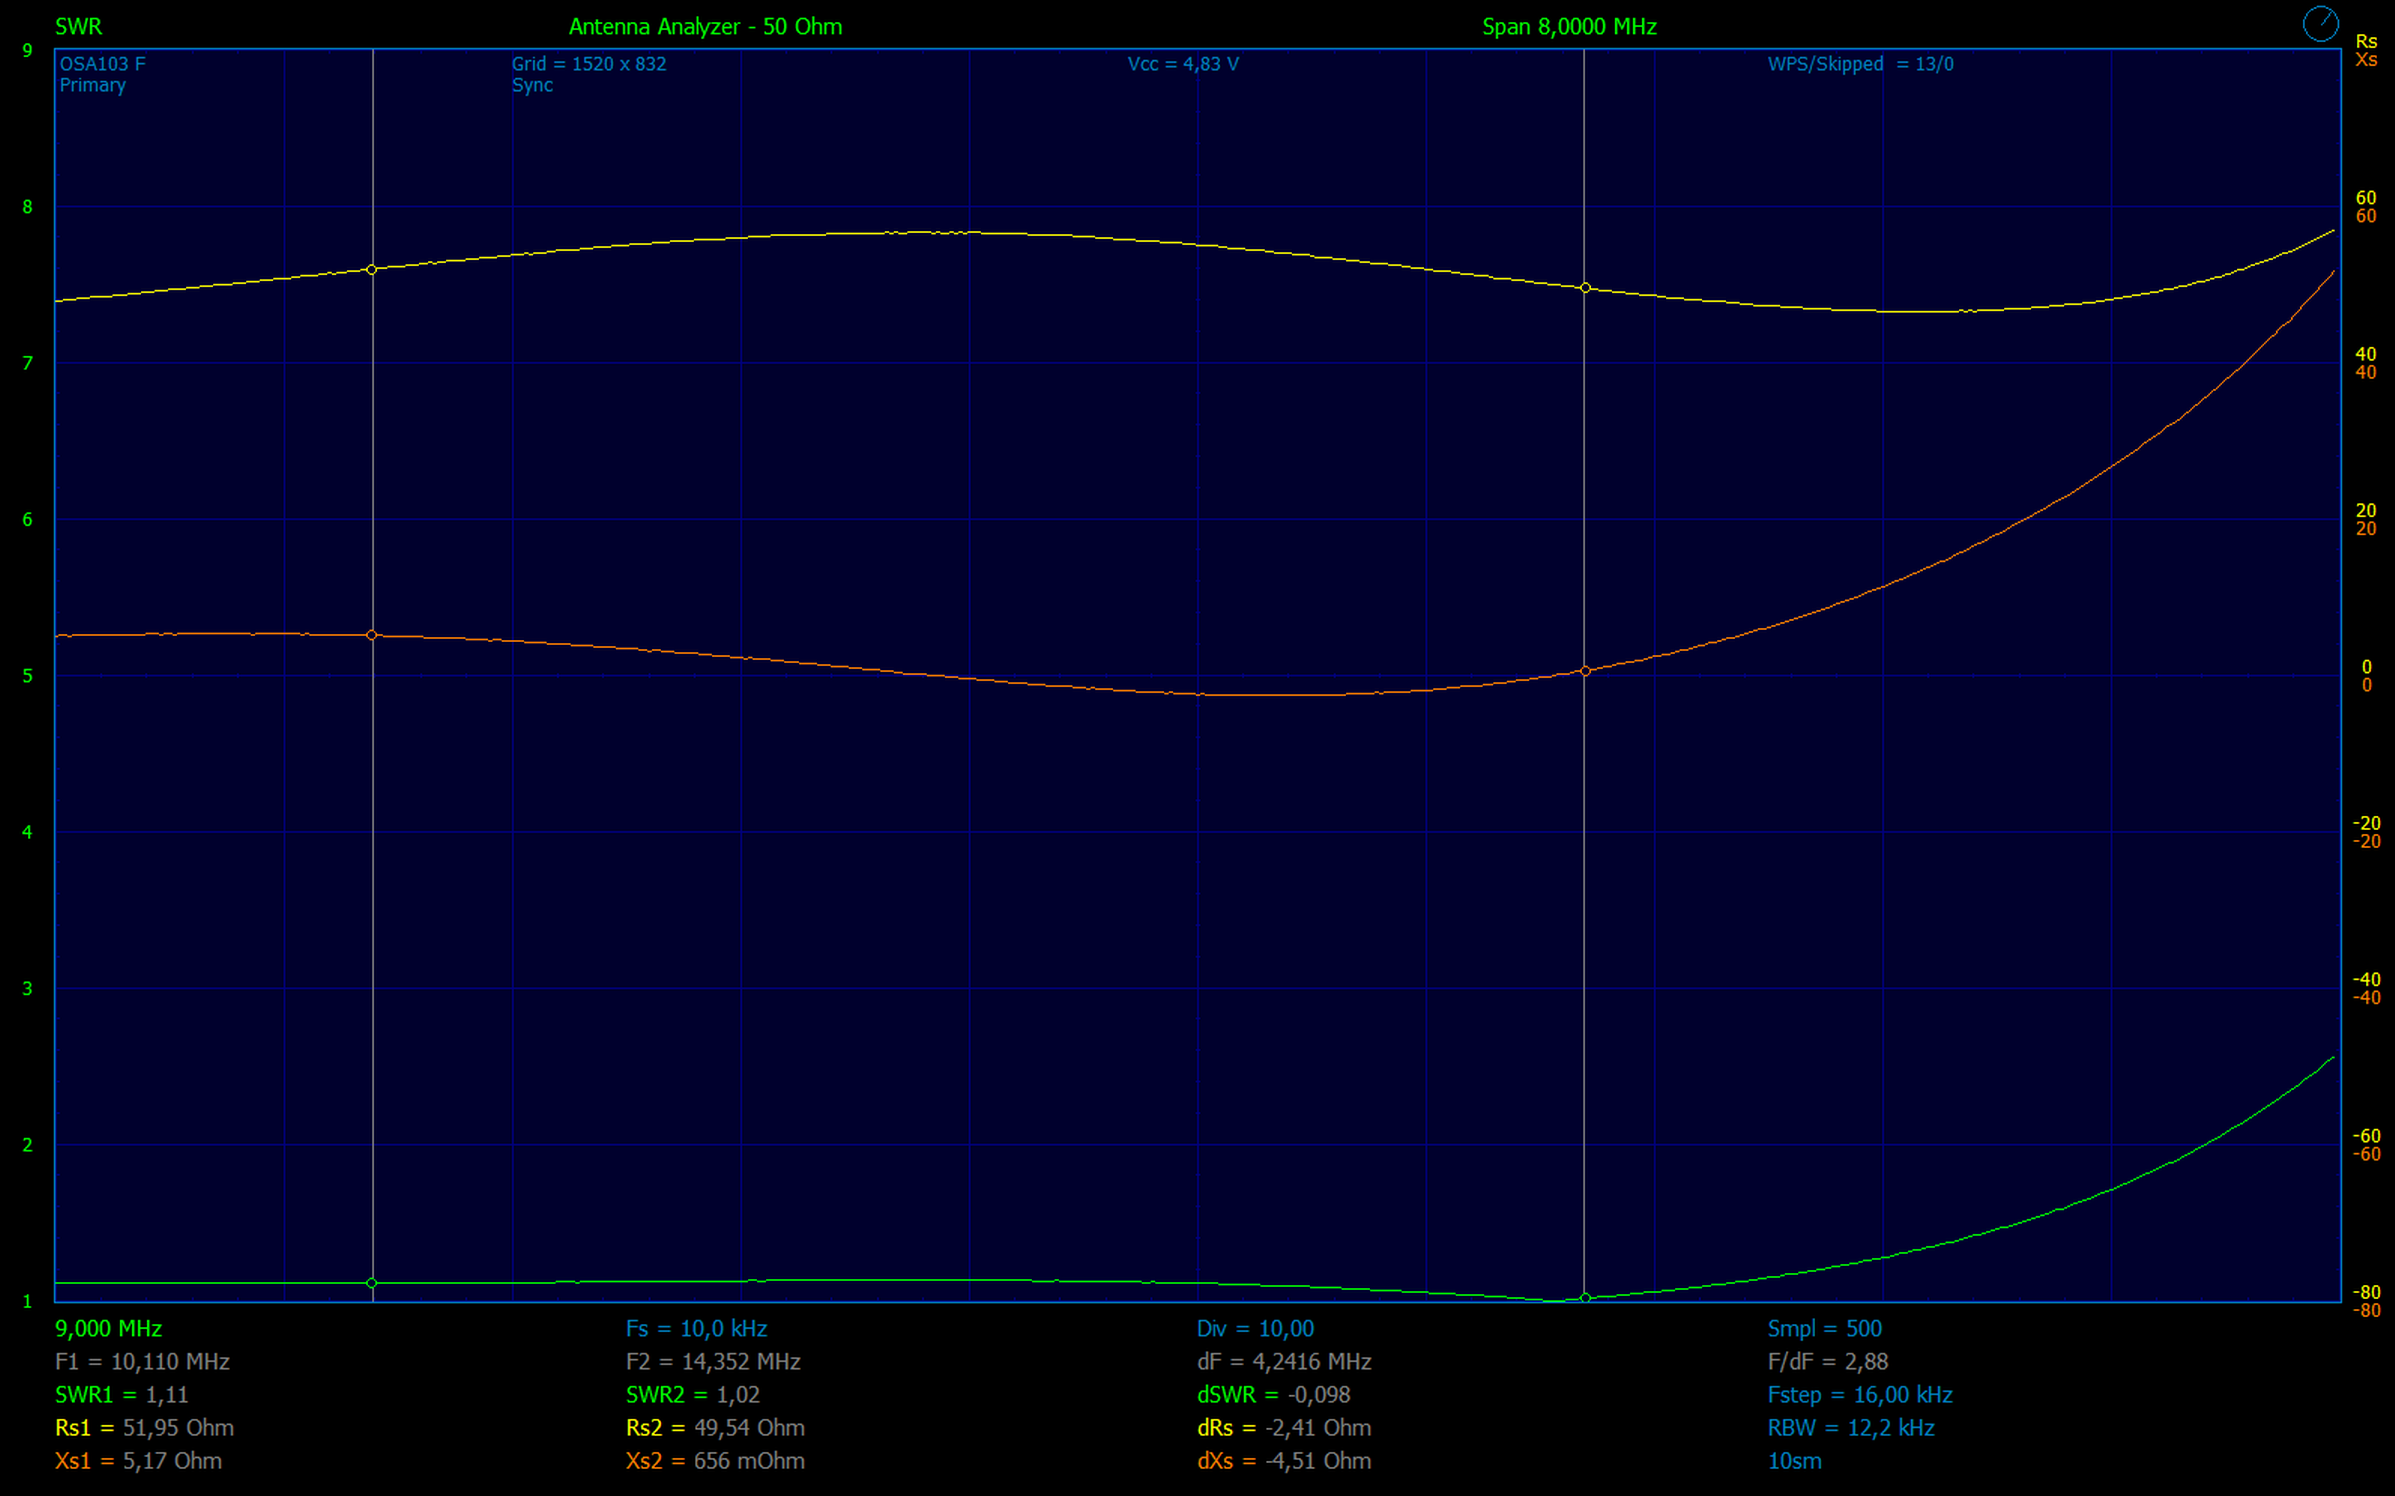Click the Antenna Analyzer - 50 Ohm title

point(705,27)
